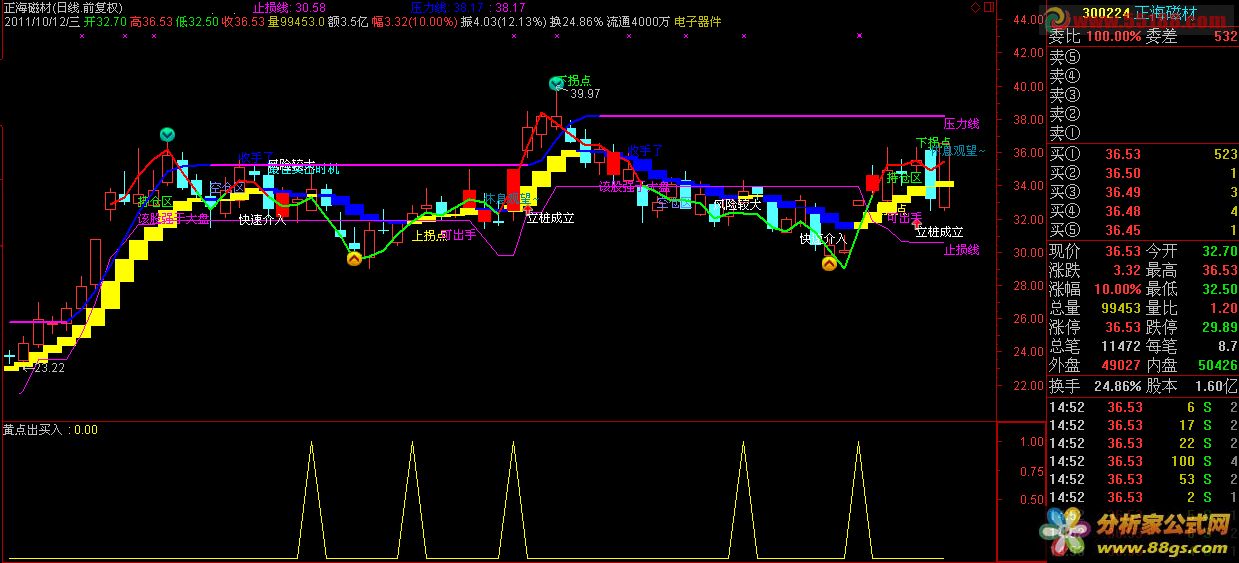Select the 14:52 tick row with volume 17
The image size is (1239, 563).
1143,425
